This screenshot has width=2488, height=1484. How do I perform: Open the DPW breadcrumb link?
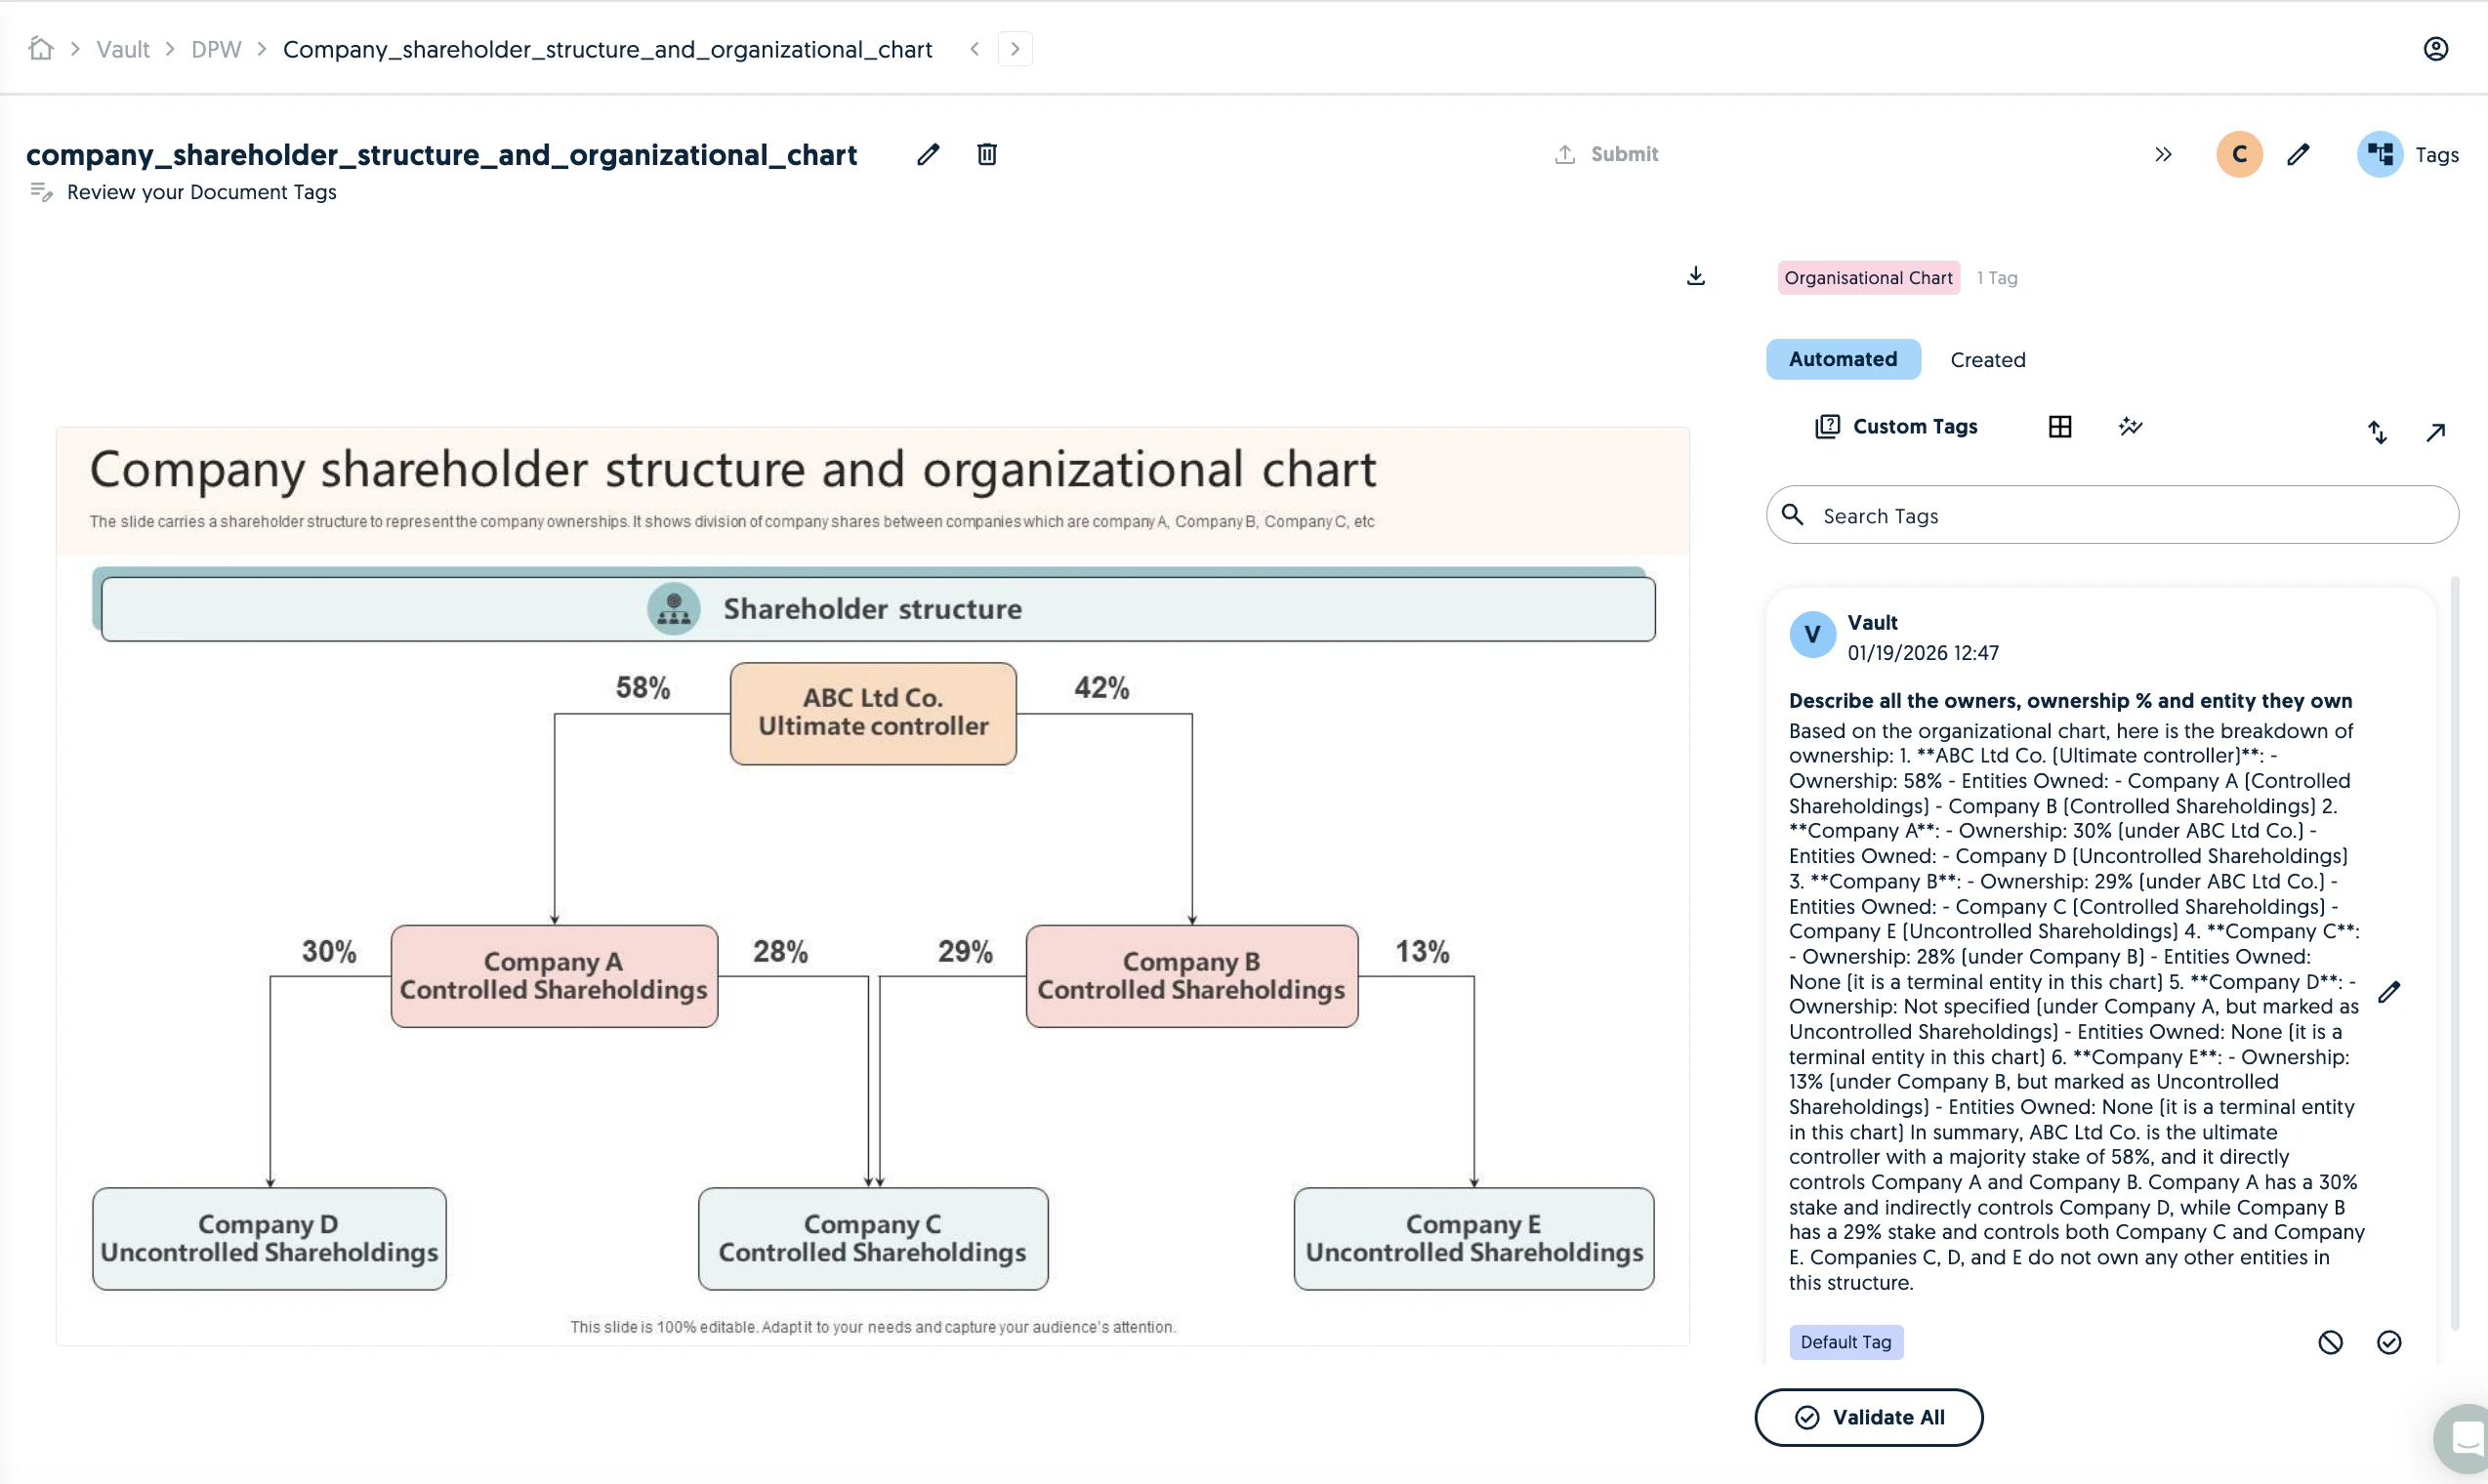(216, 49)
